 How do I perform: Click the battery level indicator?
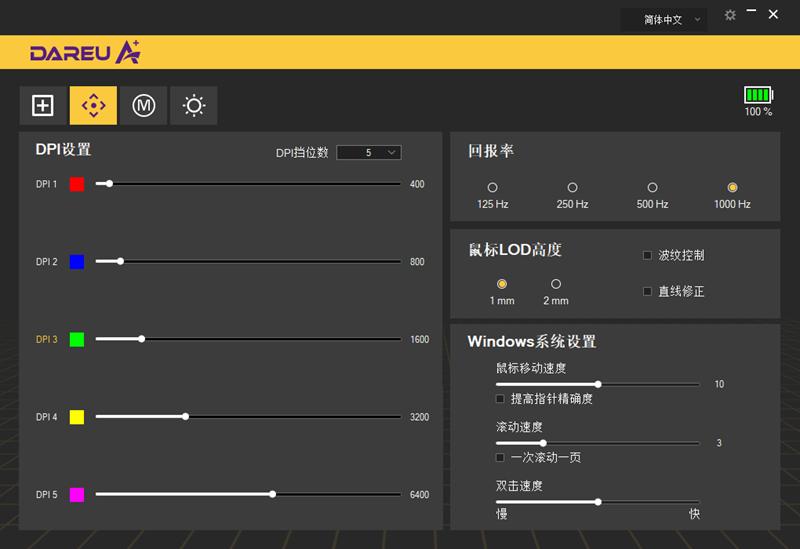click(x=758, y=95)
